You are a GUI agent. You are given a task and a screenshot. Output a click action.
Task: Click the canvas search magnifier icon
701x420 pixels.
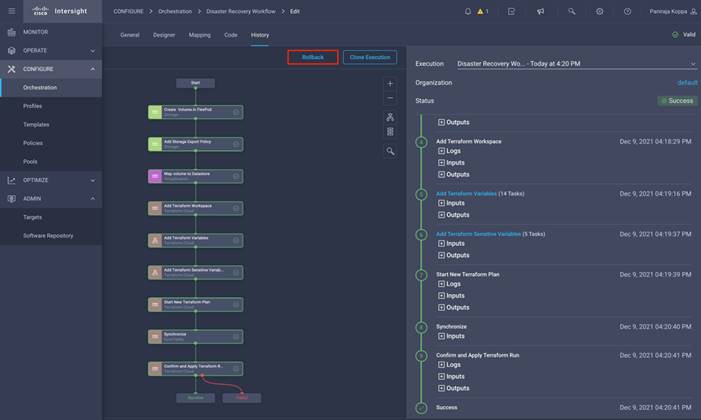coord(390,151)
